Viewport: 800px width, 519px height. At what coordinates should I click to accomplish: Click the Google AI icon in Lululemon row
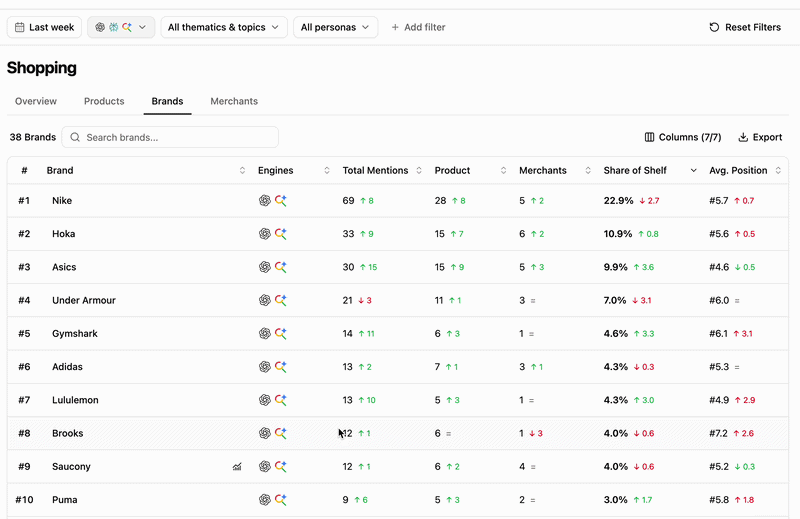[x=281, y=400]
